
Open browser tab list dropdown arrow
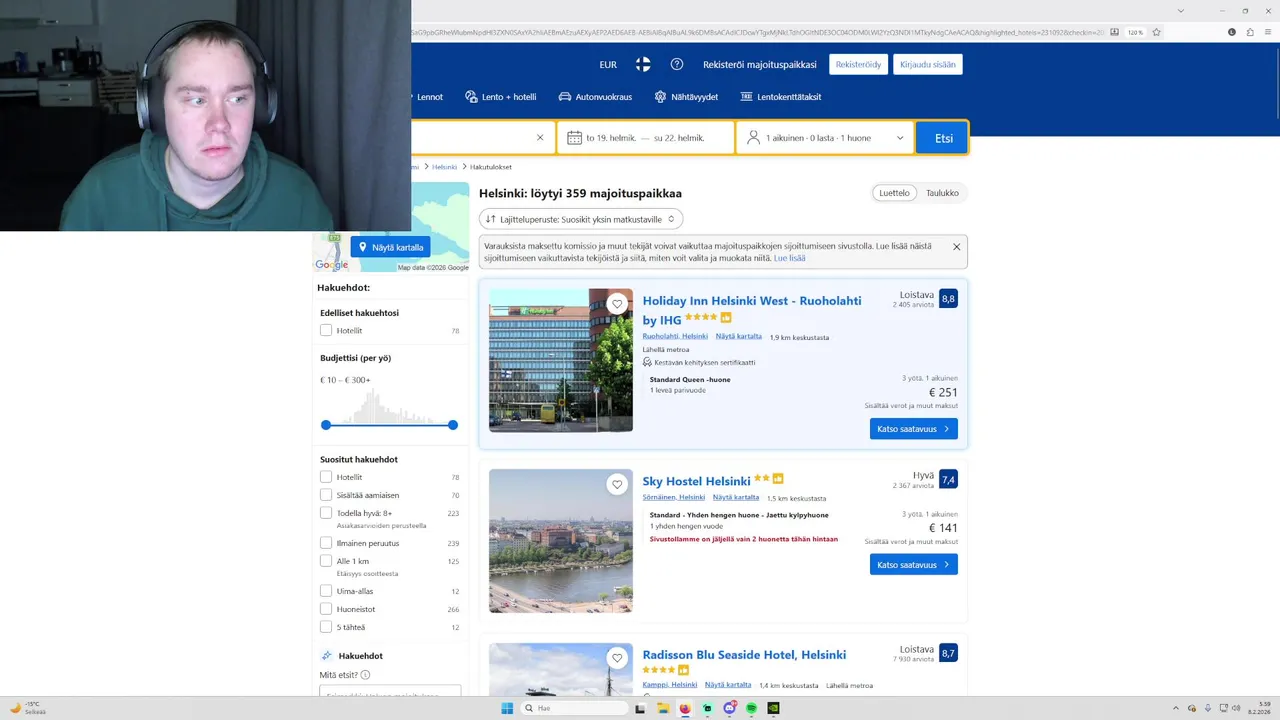coord(1181,11)
